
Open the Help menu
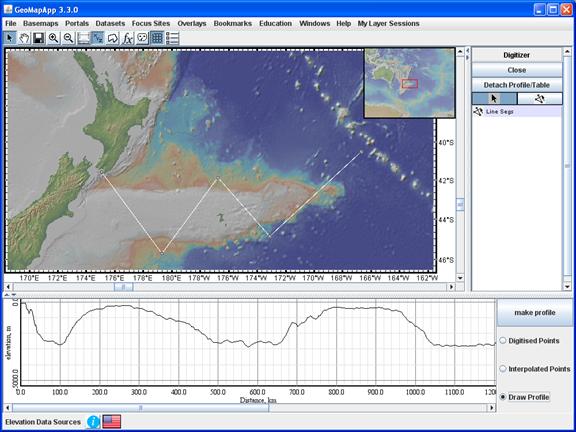point(343,23)
